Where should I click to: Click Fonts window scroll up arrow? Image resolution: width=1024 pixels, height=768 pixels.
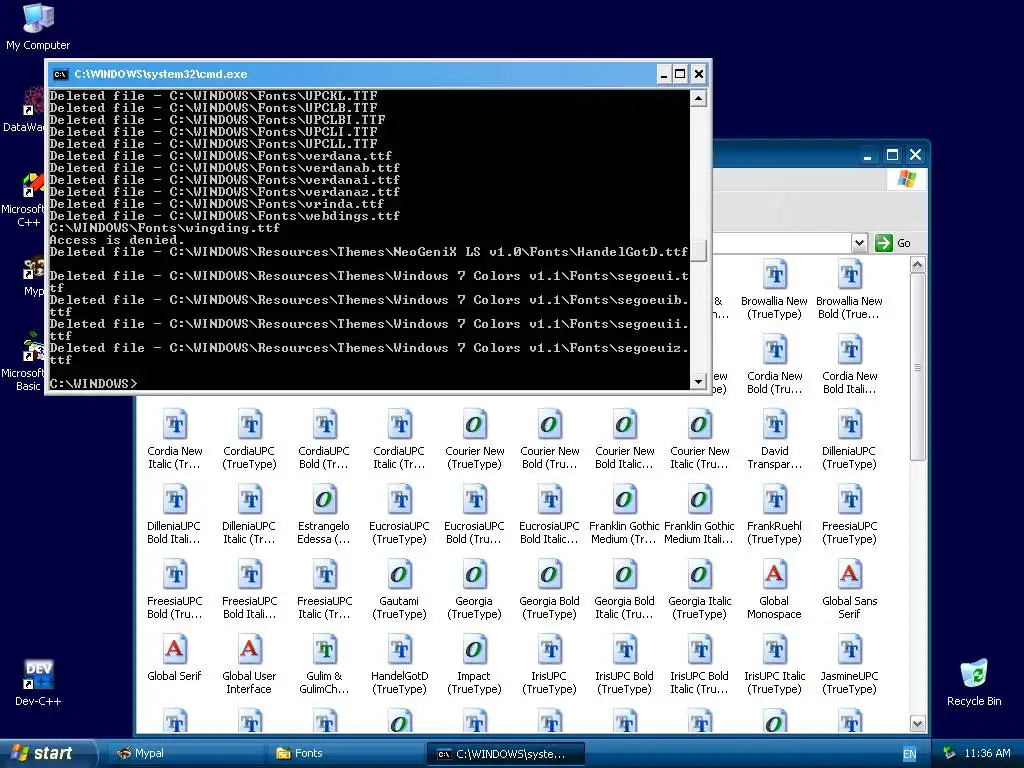tap(918, 264)
